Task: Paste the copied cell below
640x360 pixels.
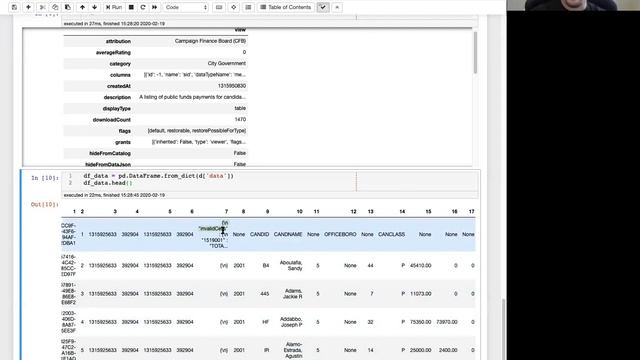Action: [x=68, y=7]
